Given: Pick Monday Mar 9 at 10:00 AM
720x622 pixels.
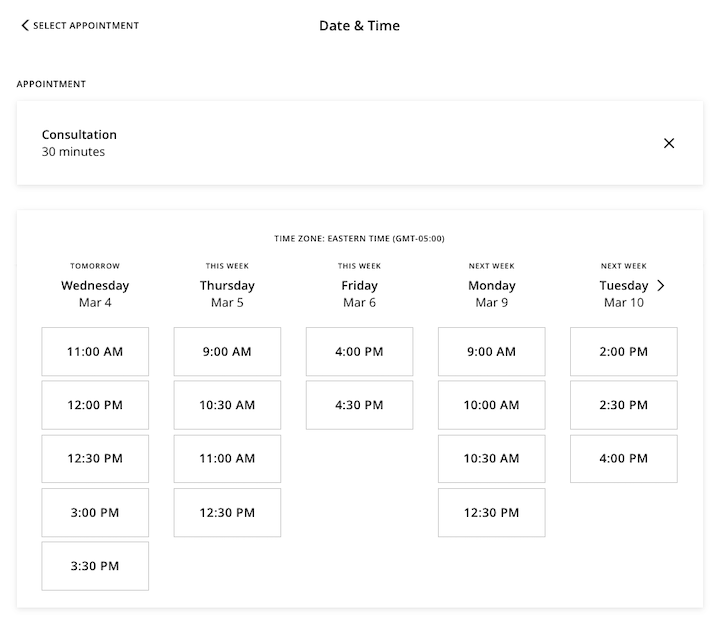Looking at the screenshot, I should tap(491, 405).
